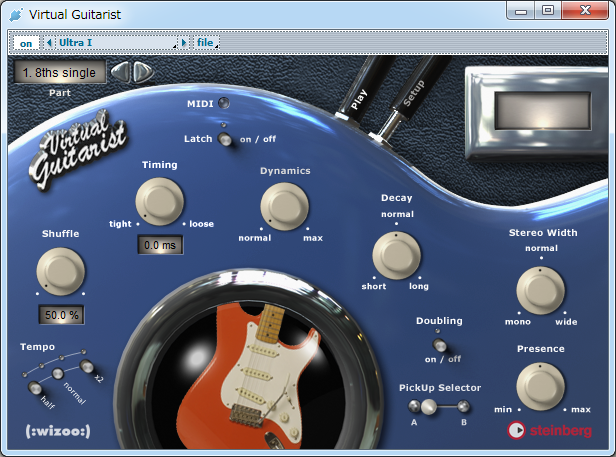Click the Dynamics 'max' label
The width and height of the screenshot is (616, 457).
coord(313,238)
